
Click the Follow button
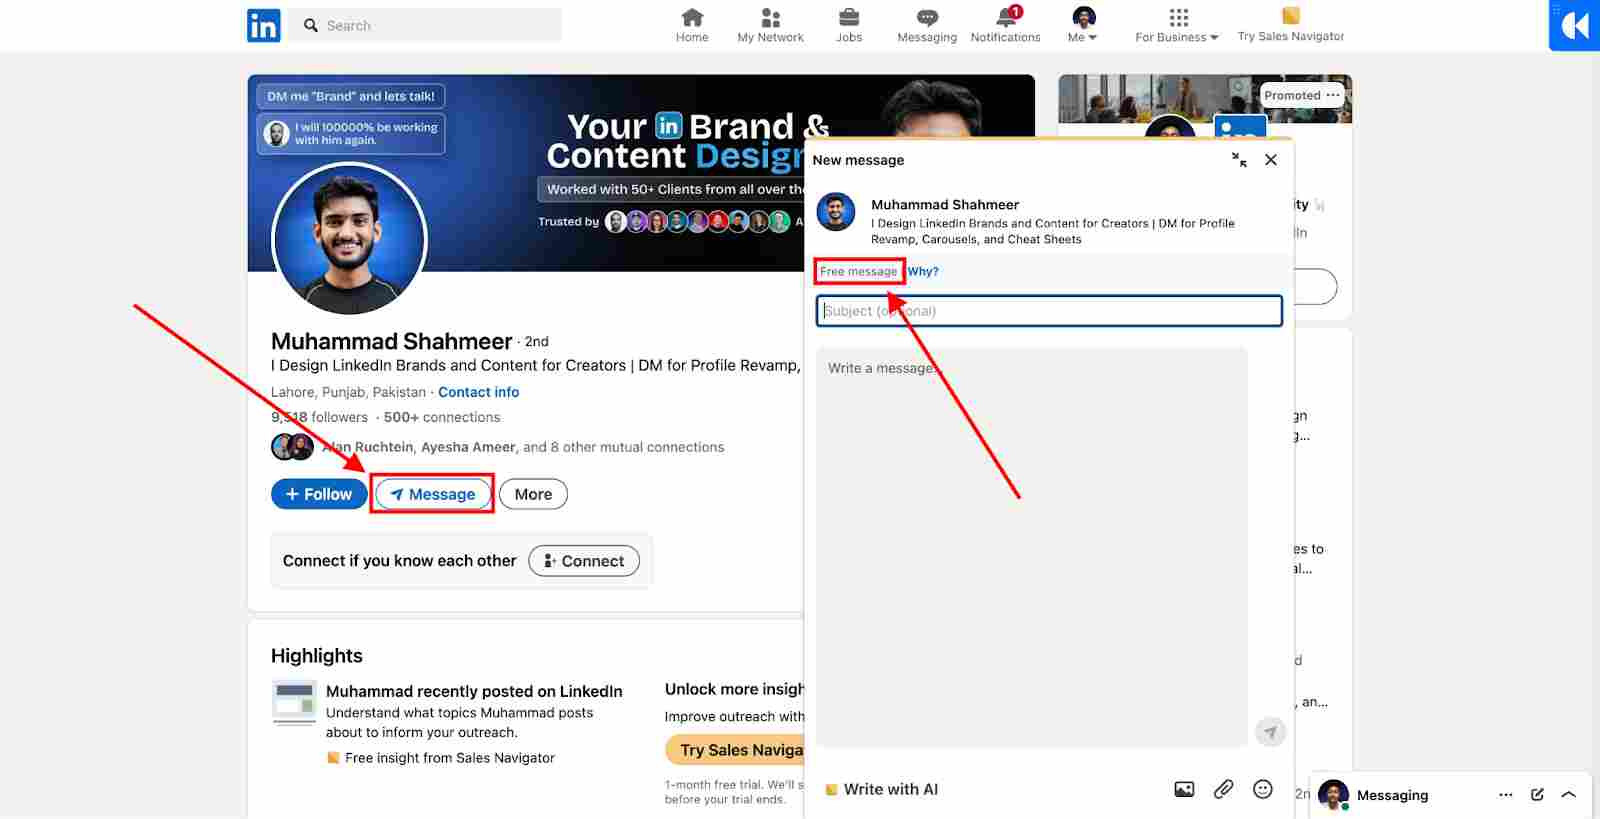click(319, 494)
